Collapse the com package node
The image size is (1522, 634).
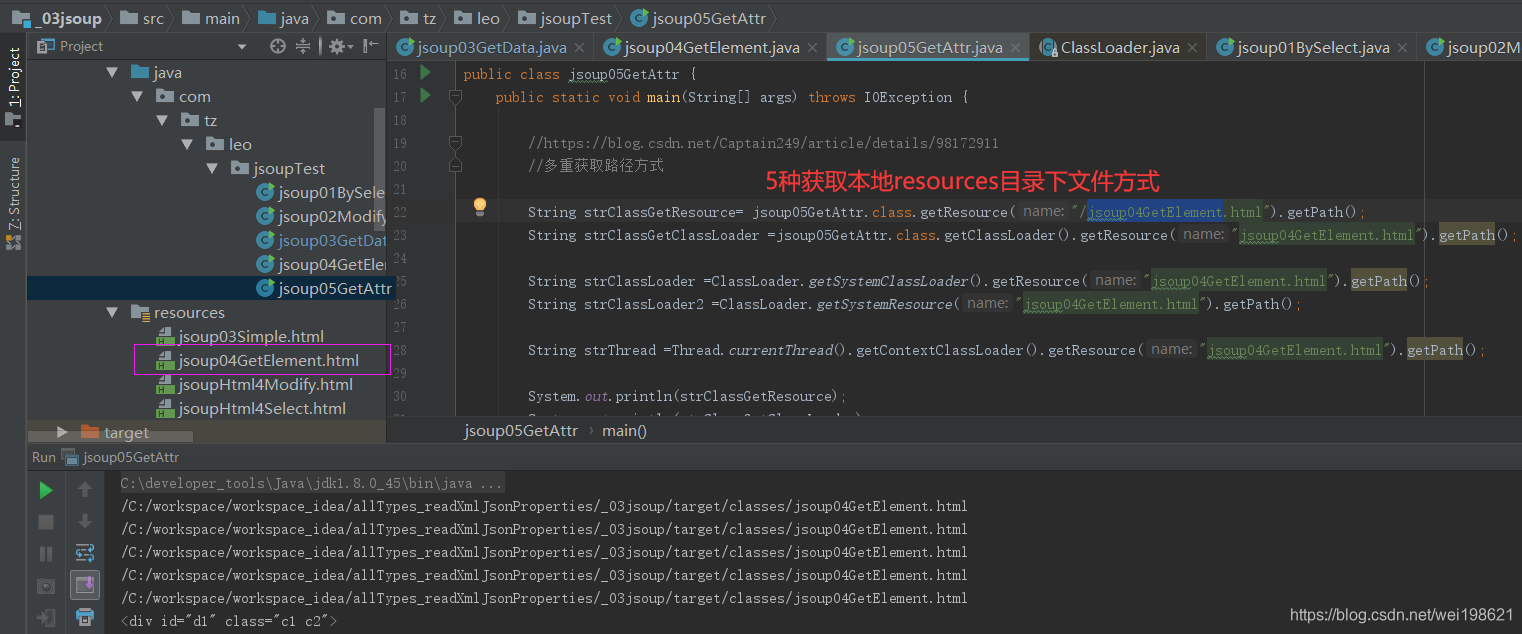(138, 96)
